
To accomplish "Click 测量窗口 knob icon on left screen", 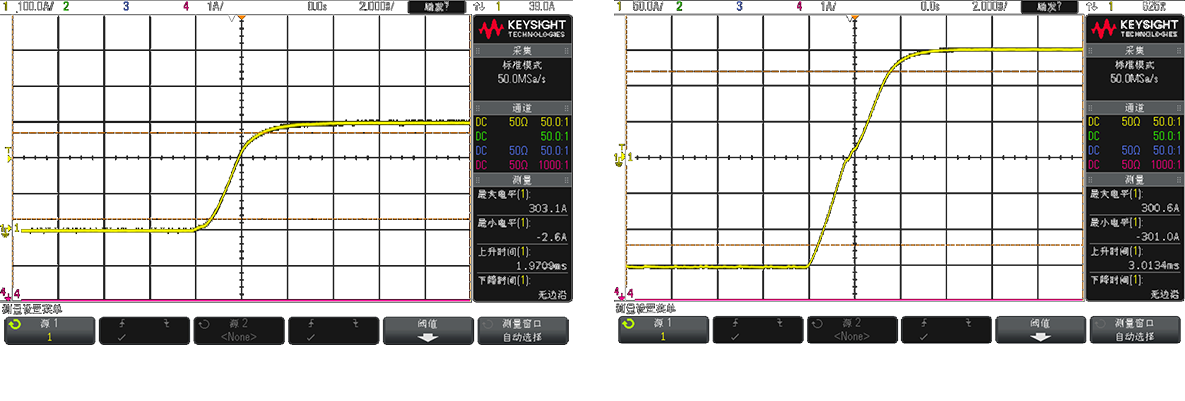I will coord(485,323).
